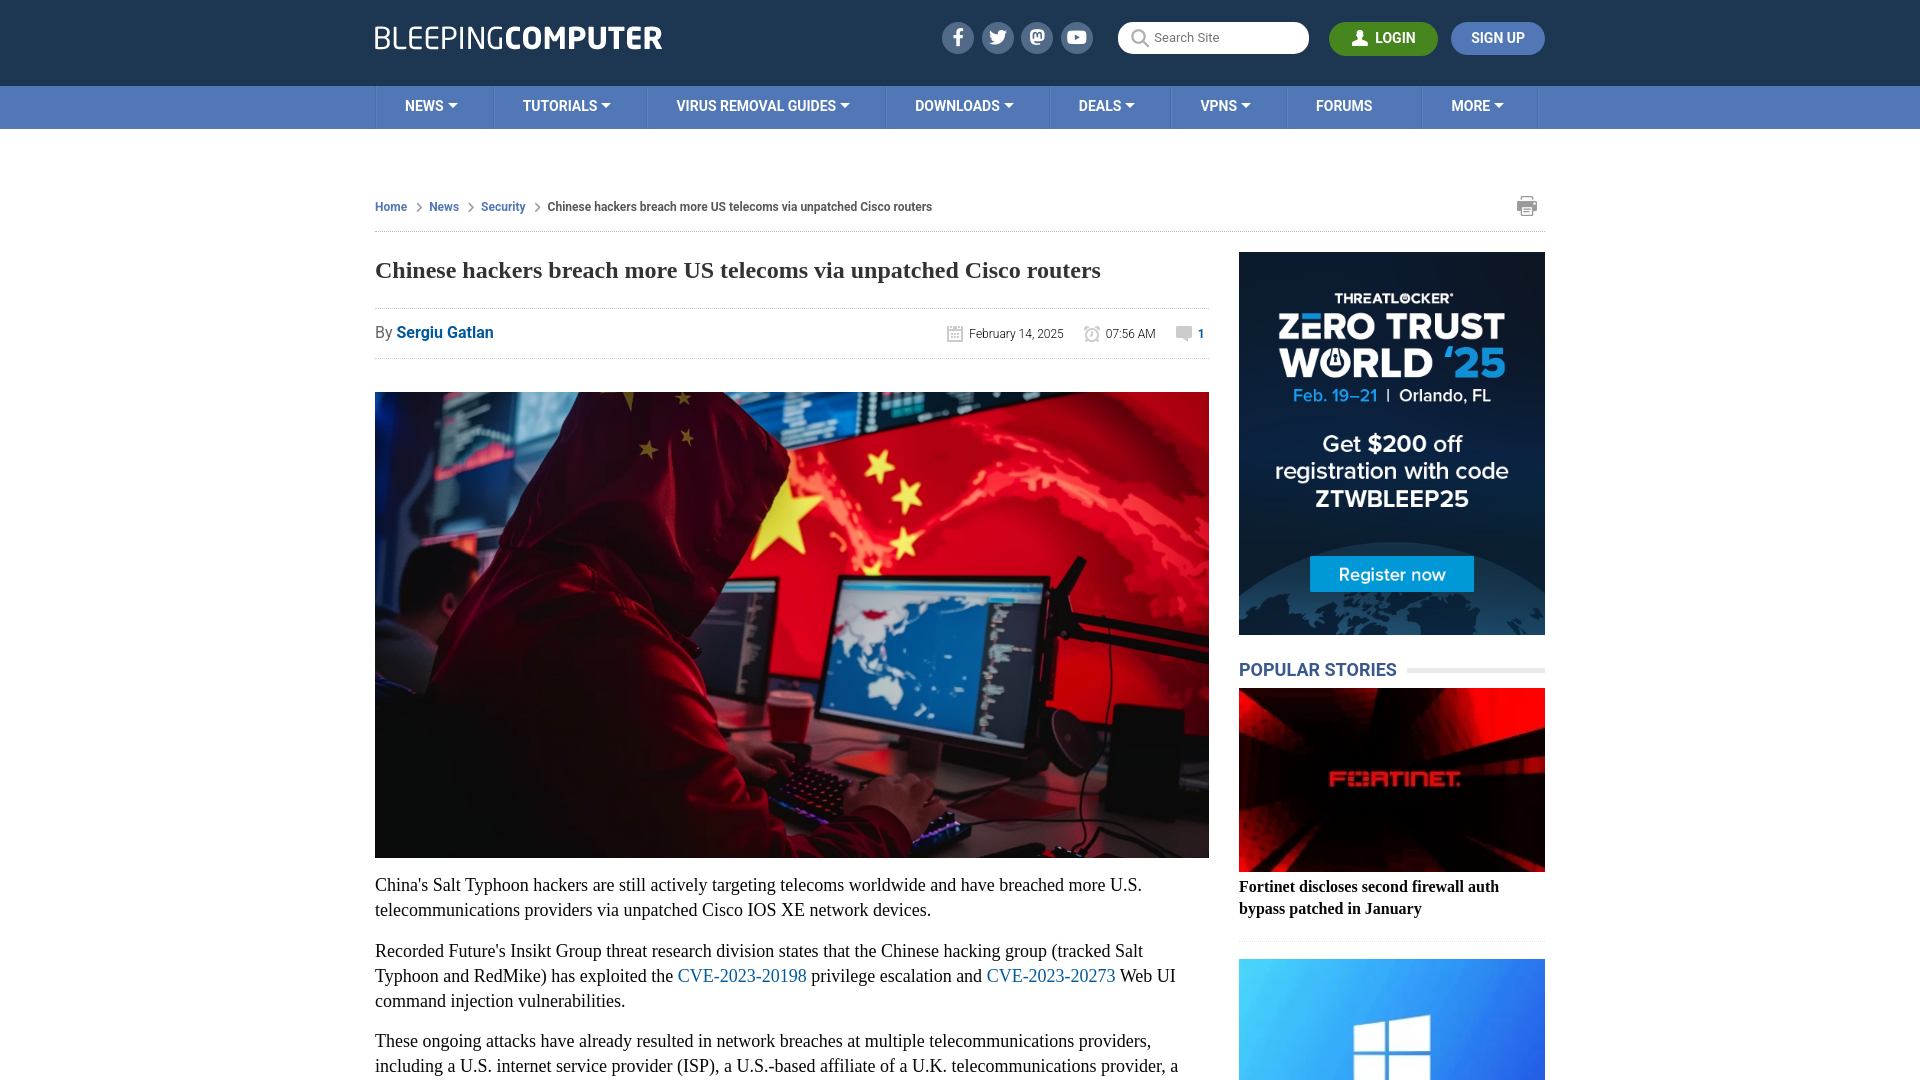Click the BleepingComputer Facebook icon
1920x1080 pixels.
(x=957, y=37)
